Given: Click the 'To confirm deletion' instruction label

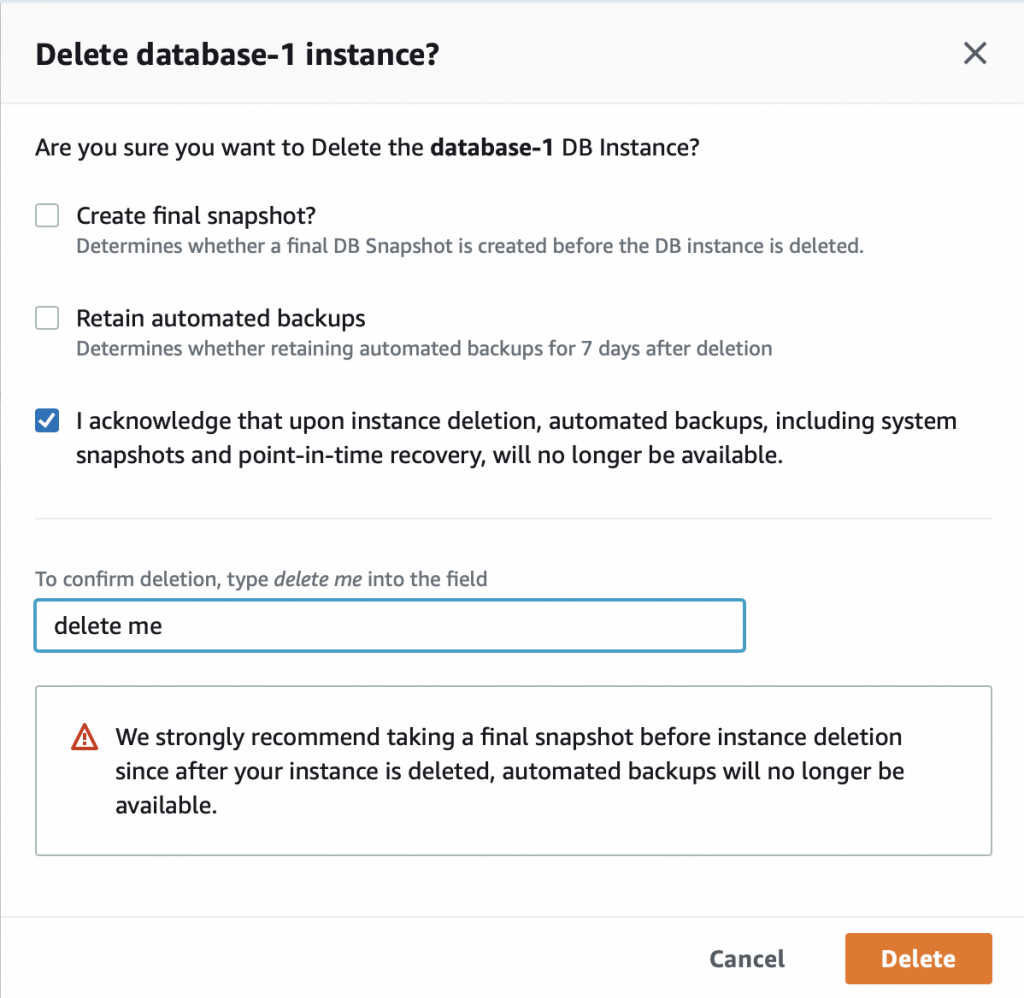Looking at the screenshot, I should 261,579.
